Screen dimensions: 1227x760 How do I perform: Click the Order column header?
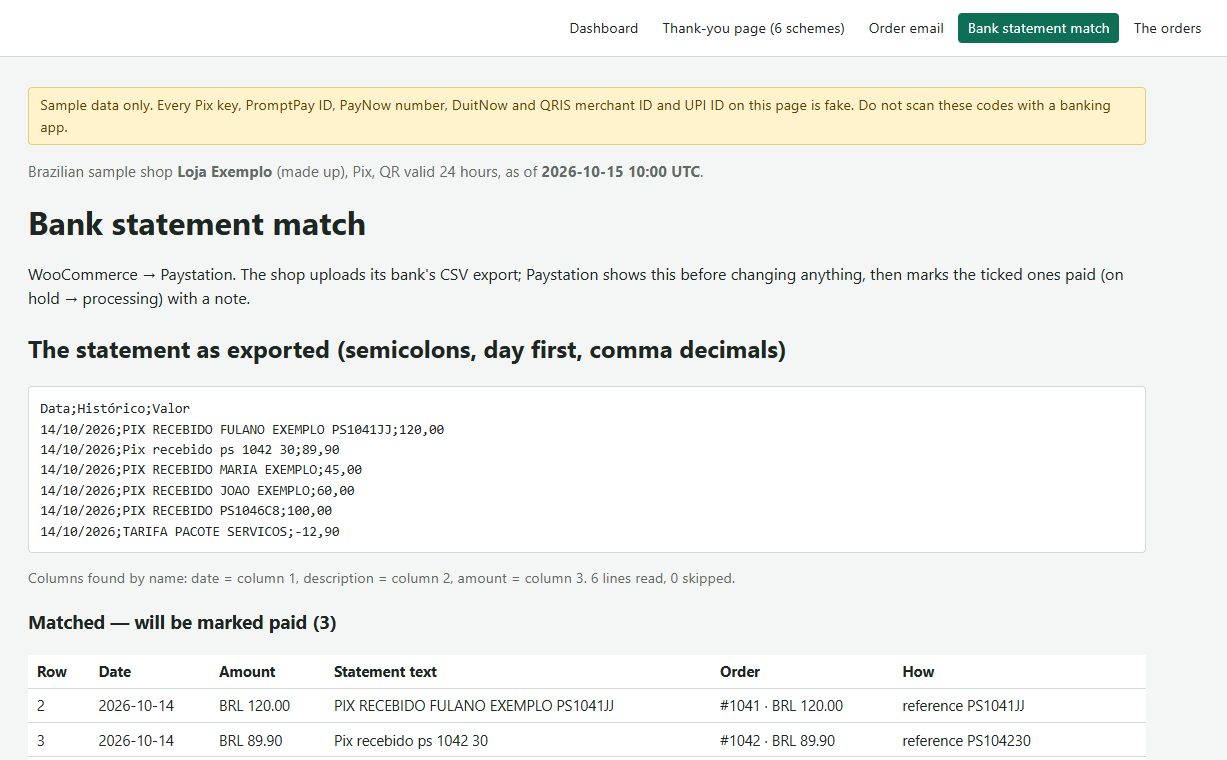[x=740, y=672]
